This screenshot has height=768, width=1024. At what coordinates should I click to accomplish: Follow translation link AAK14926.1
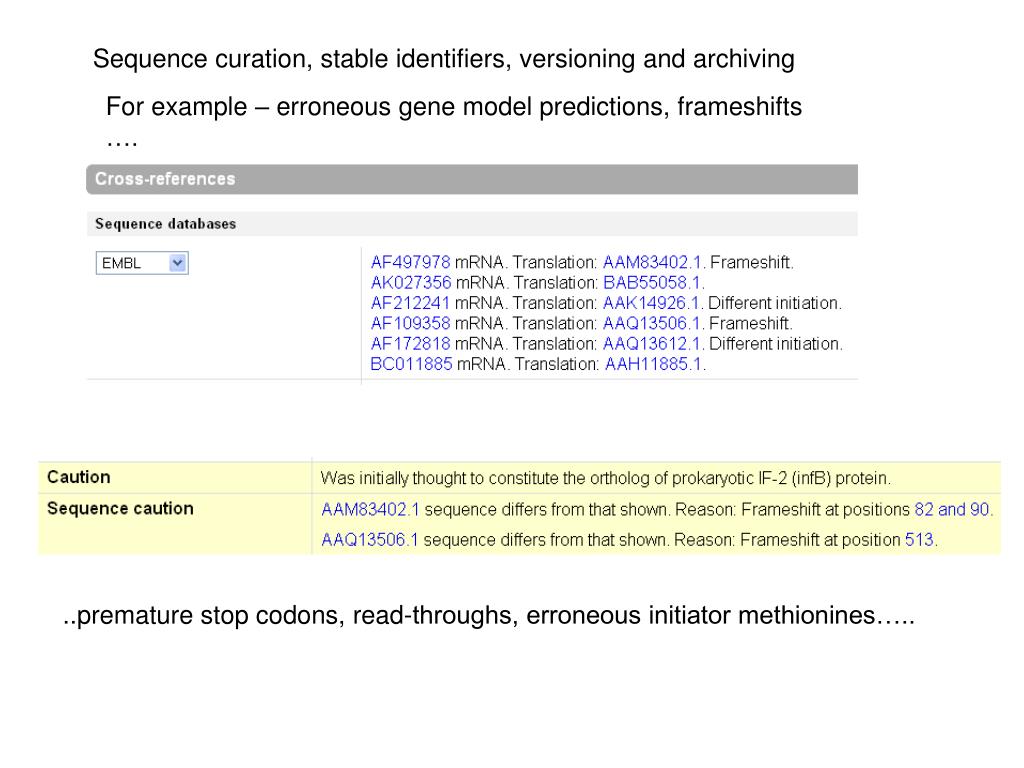point(651,303)
